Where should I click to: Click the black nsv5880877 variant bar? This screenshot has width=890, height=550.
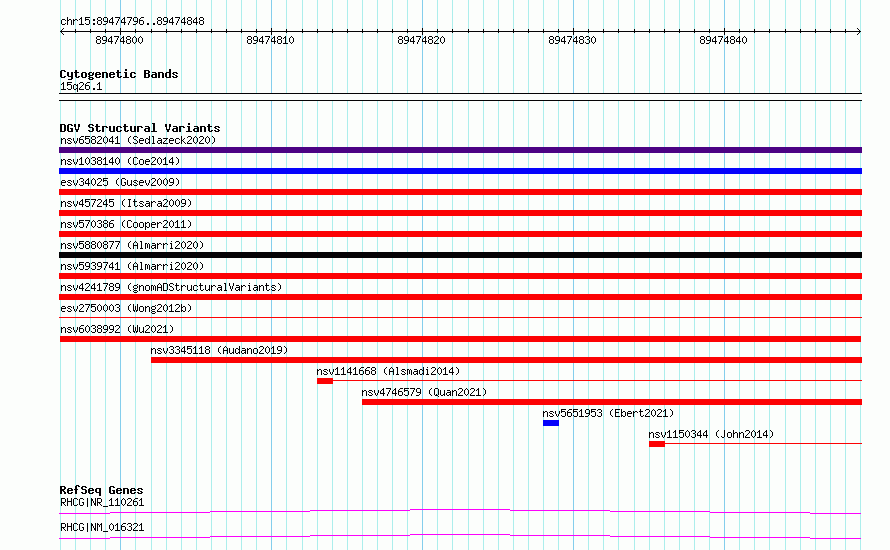pos(460,255)
